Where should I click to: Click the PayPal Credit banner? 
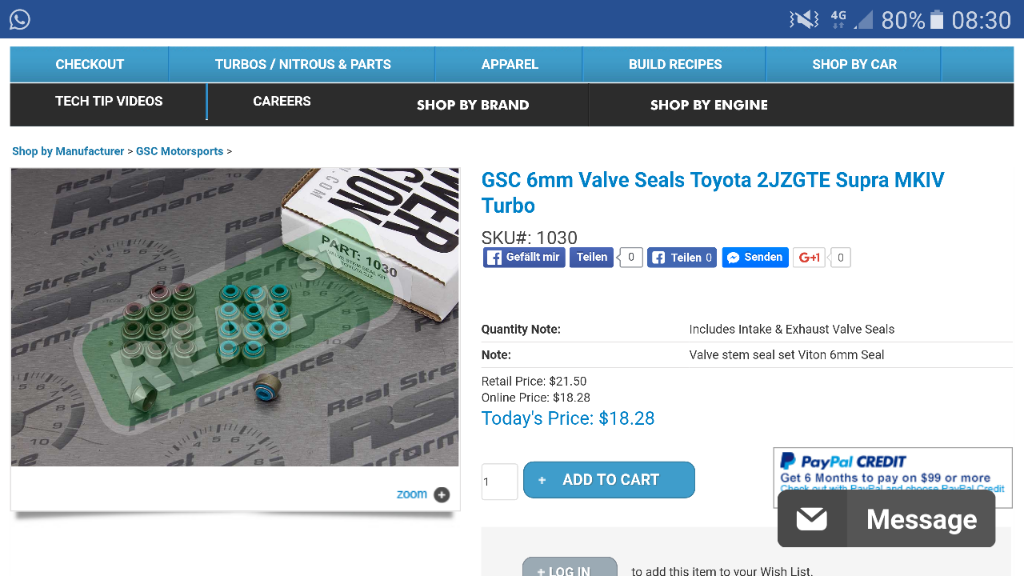[x=893, y=470]
